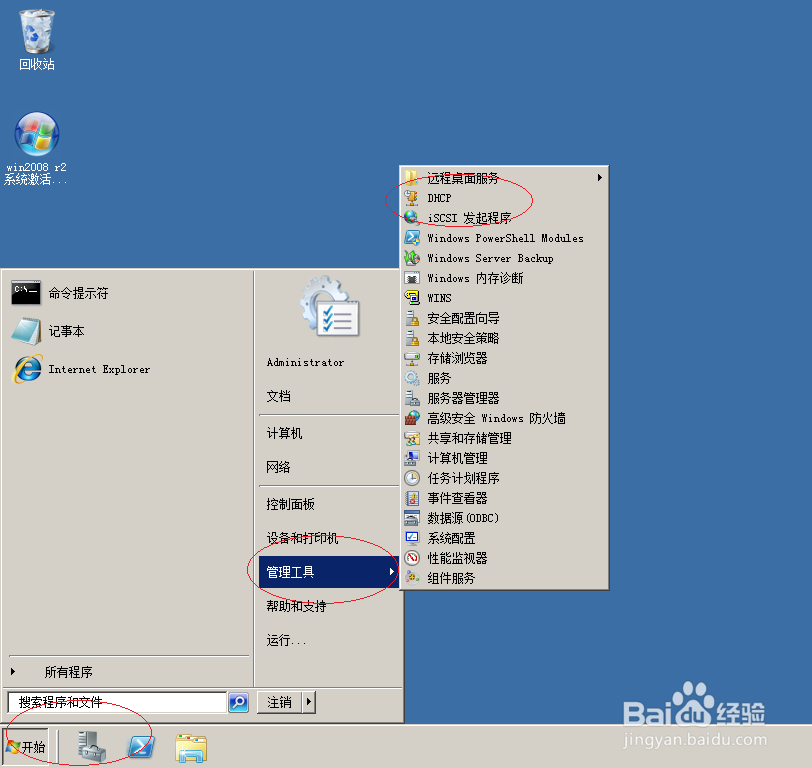
Task: Click Administrator user name link
Action: click(305, 363)
